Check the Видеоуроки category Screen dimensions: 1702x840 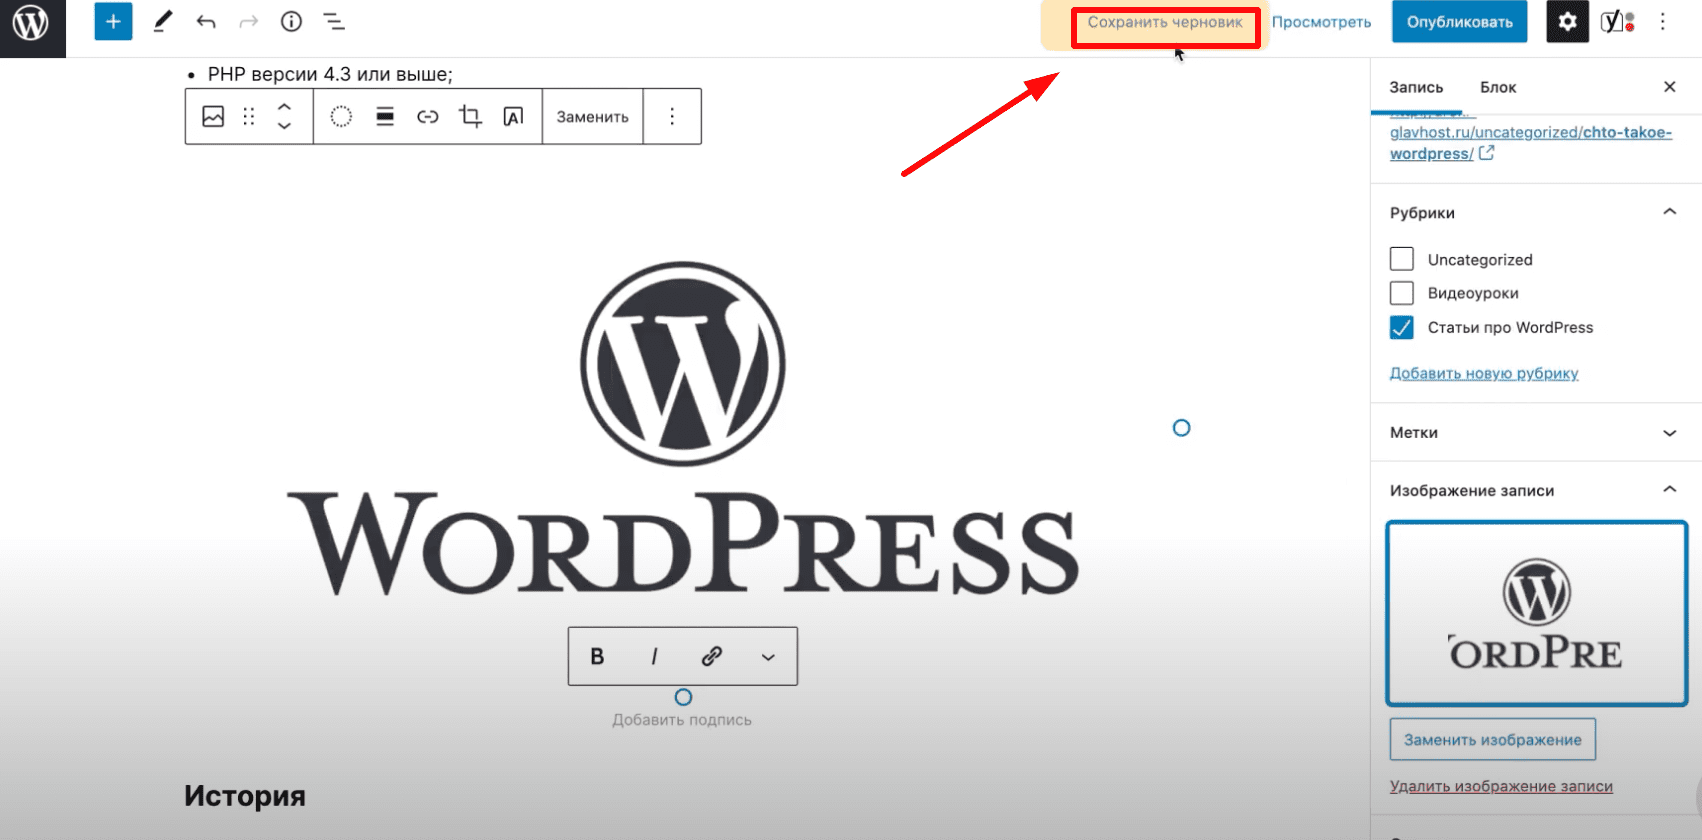[1402, 293]
